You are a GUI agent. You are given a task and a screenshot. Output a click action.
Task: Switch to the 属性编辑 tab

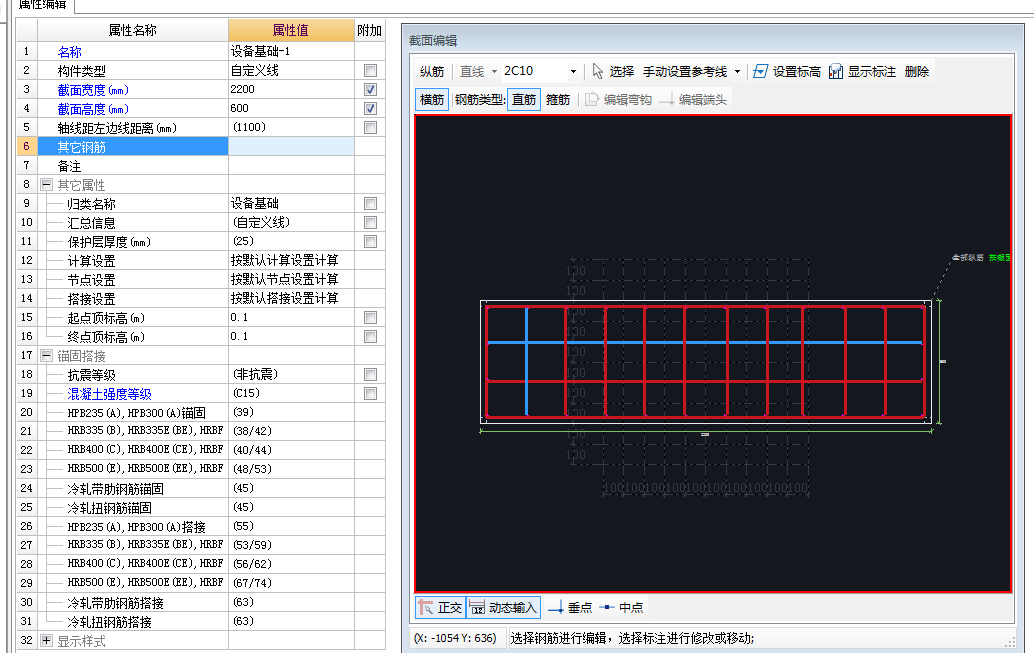tap(43, 5)
